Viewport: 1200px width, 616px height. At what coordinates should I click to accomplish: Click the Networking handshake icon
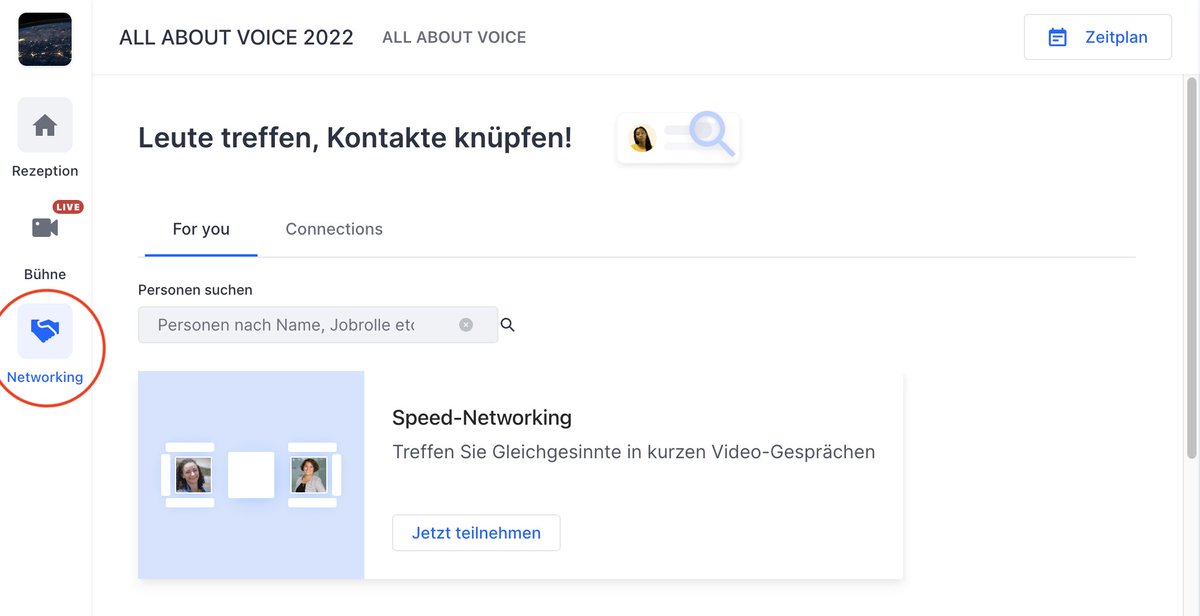[45, 330]
